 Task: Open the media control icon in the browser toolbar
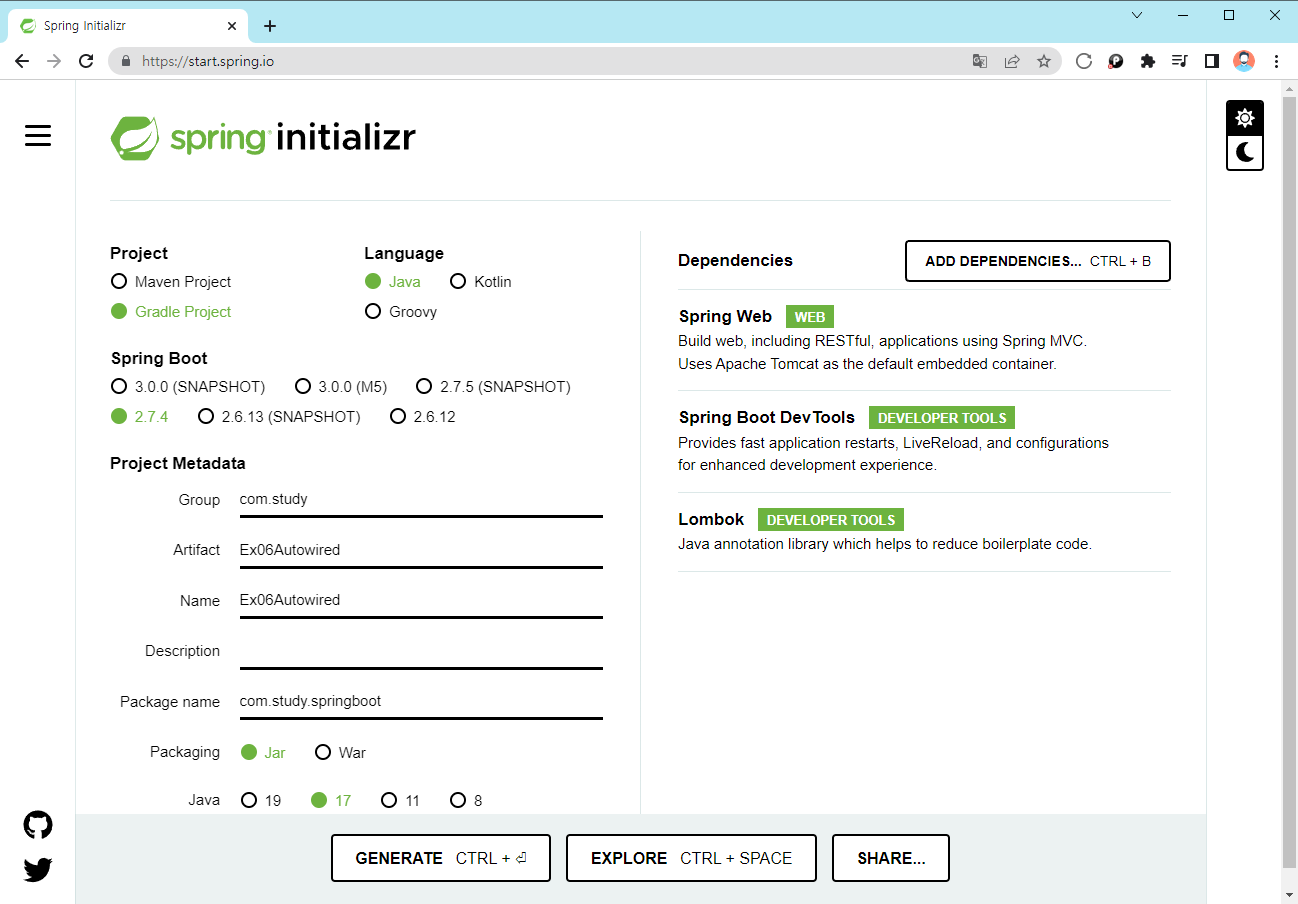pos(1180,61)
